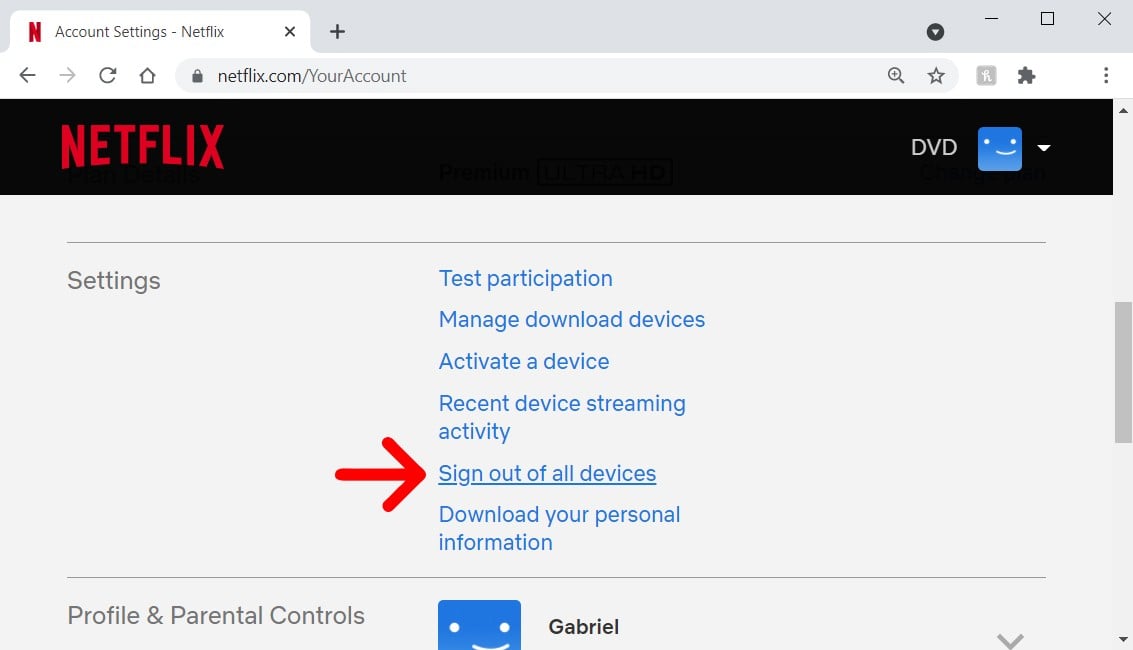Open Manage download devices link
The image size is (1133, 650).
click(571, 320)
